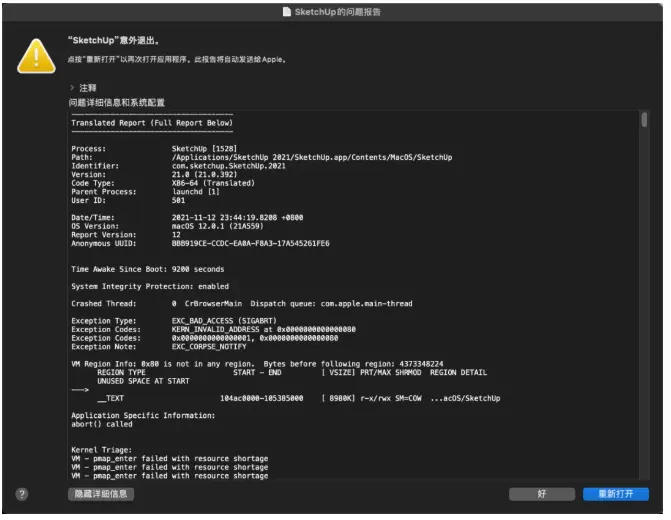Click the Process value 'SketchUp [1528]'

point(204,149)
